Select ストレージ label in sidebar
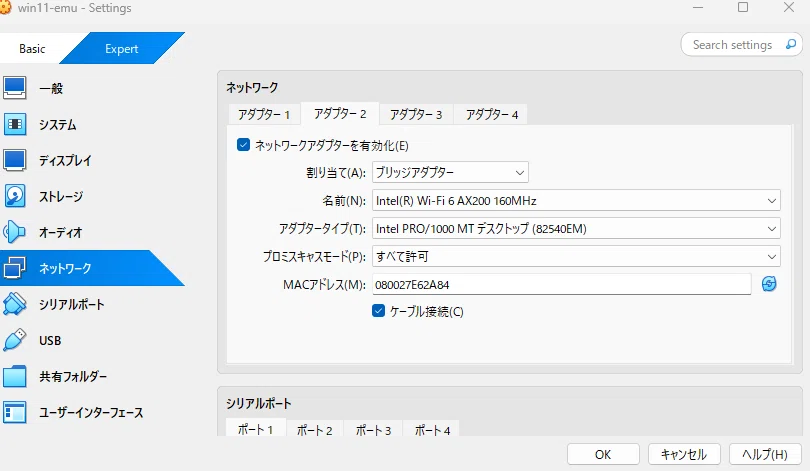The width and height of the screenshot is (810, 471). [61, 196]
